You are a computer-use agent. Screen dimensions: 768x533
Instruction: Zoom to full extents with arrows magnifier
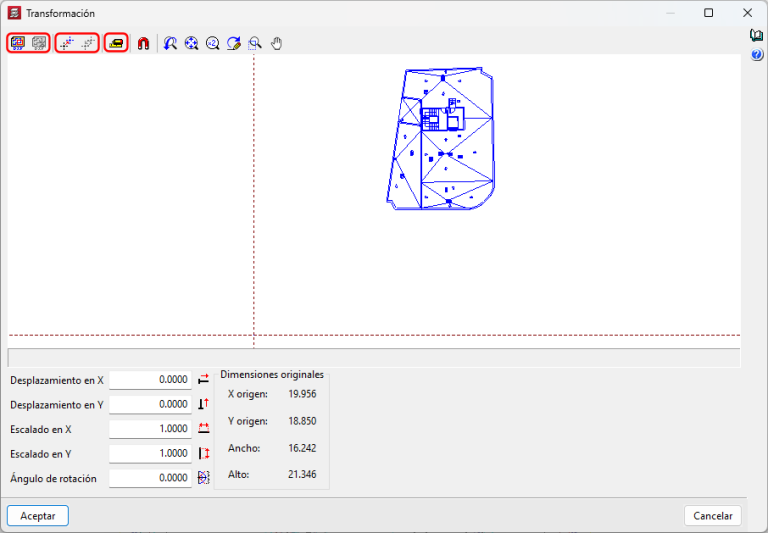click(191, 44)
